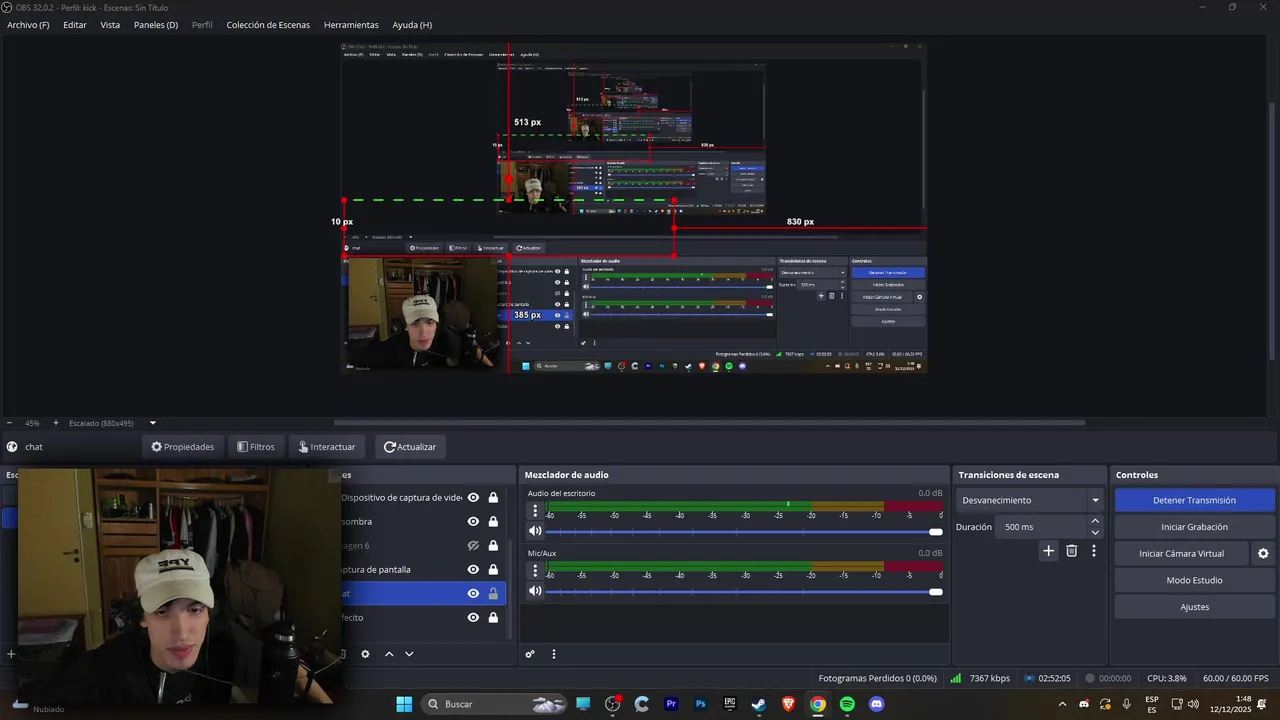The height and width of the screenshot is (720, 1280).
Task: Hide the selected chat source
Action: point(473,593)
